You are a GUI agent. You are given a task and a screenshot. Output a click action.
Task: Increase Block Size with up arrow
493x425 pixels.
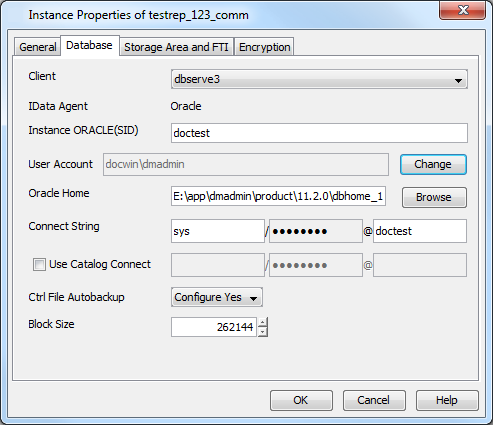coord(263,322)
